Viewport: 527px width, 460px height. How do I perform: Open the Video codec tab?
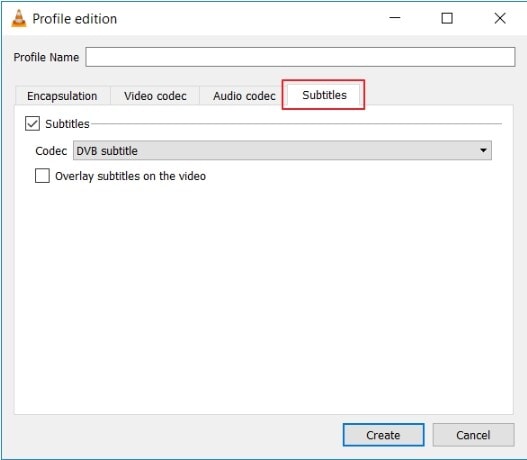(155, 96)
